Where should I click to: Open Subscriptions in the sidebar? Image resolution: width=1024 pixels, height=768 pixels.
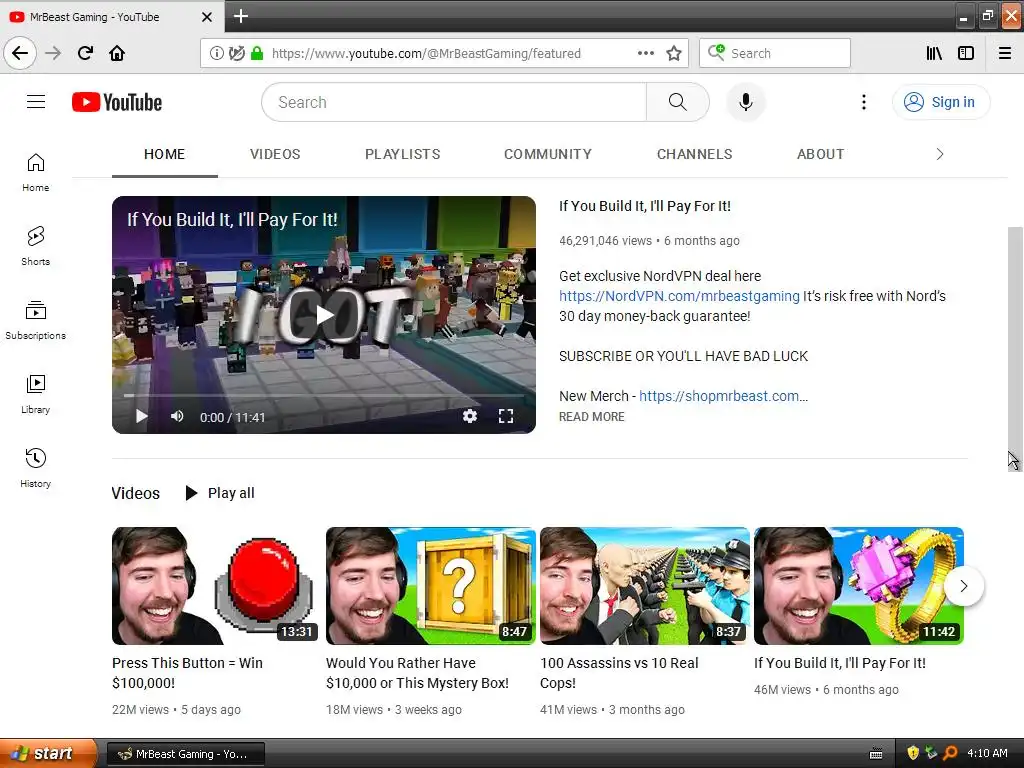(x=35, y=320)
